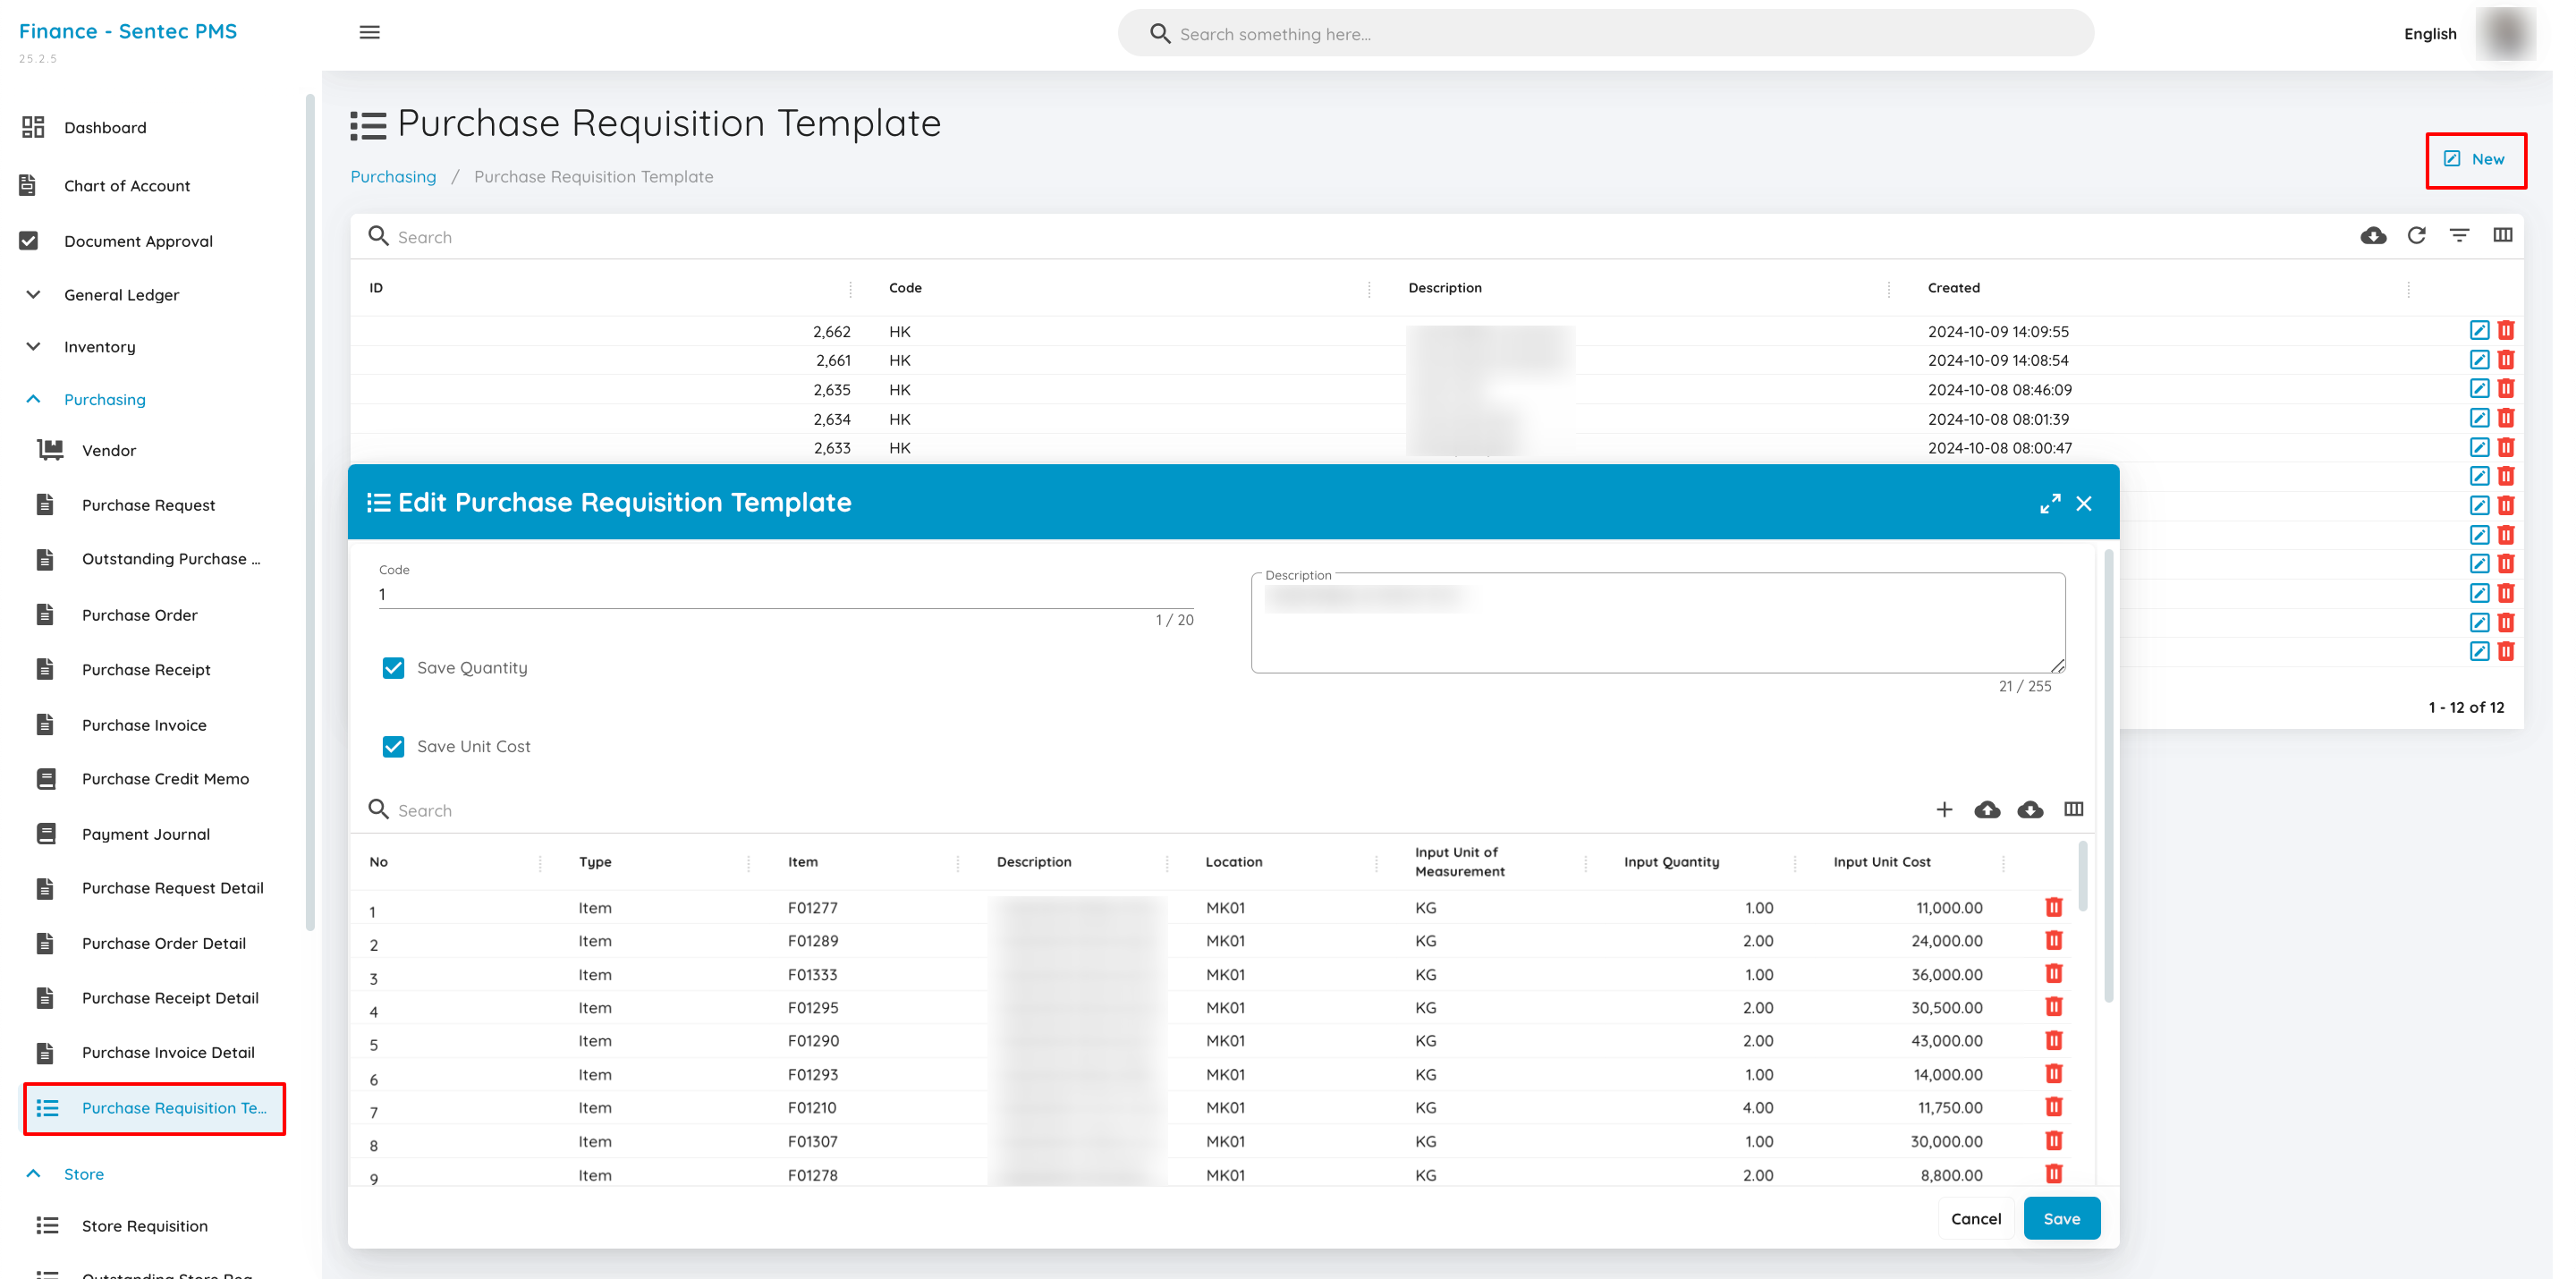2576x1279 pixels.
Task: Open the Dashboard menu item
Action: (x=105, y=127)
